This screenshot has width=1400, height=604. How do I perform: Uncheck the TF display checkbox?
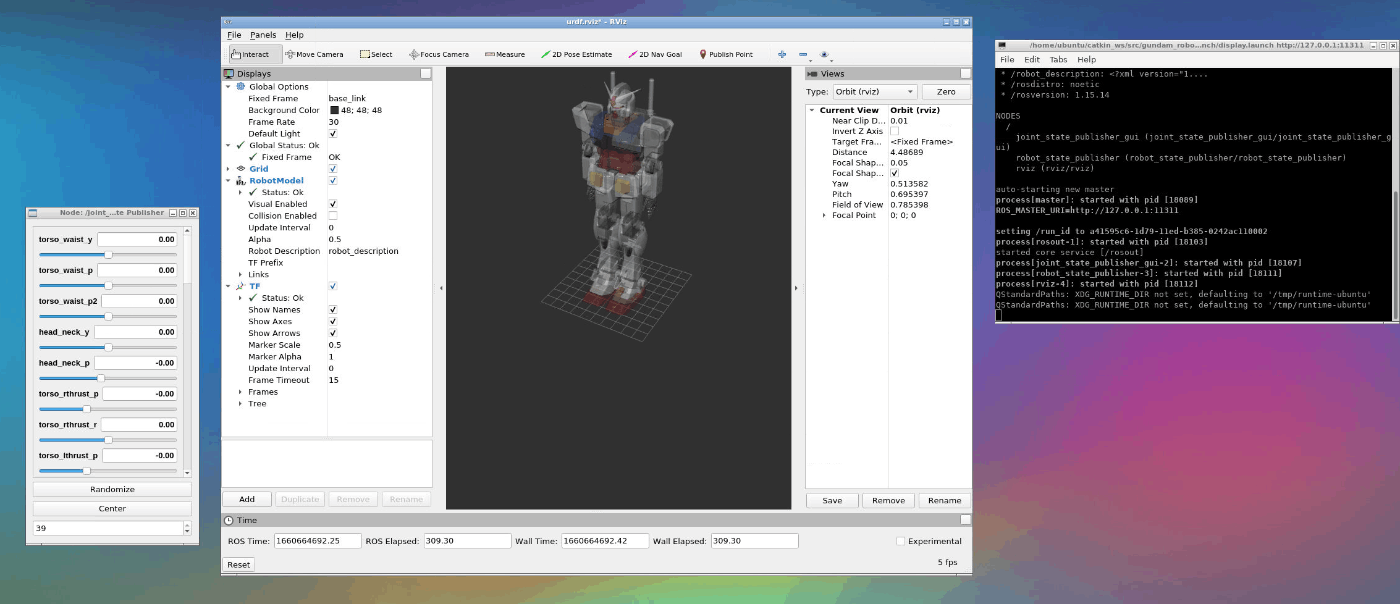(333, 286)
